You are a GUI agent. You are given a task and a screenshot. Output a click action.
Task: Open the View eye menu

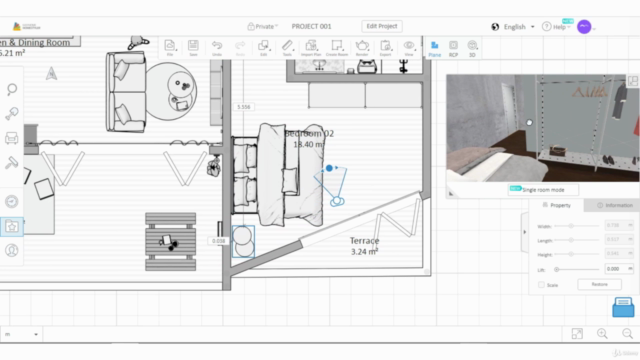(409, 47)
